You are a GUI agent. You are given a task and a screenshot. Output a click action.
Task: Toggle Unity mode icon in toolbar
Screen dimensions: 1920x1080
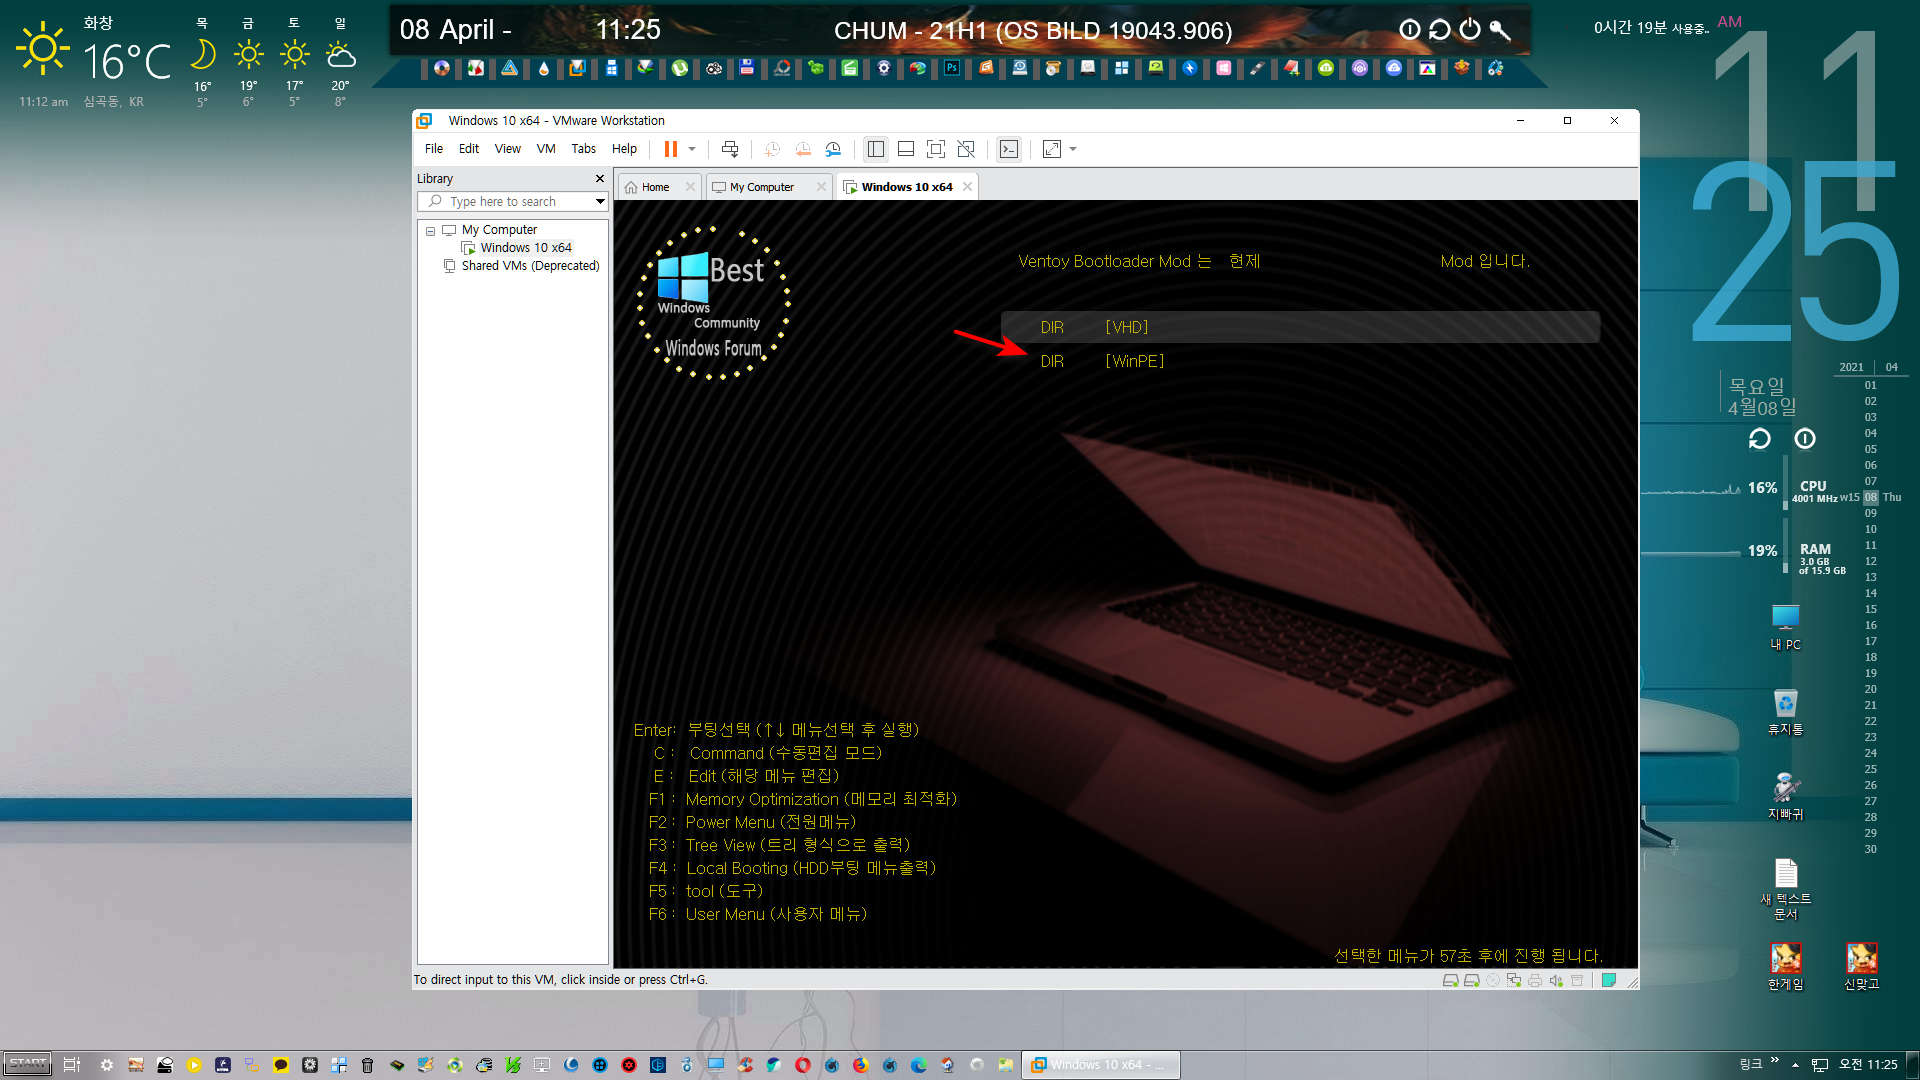point(966,149)
